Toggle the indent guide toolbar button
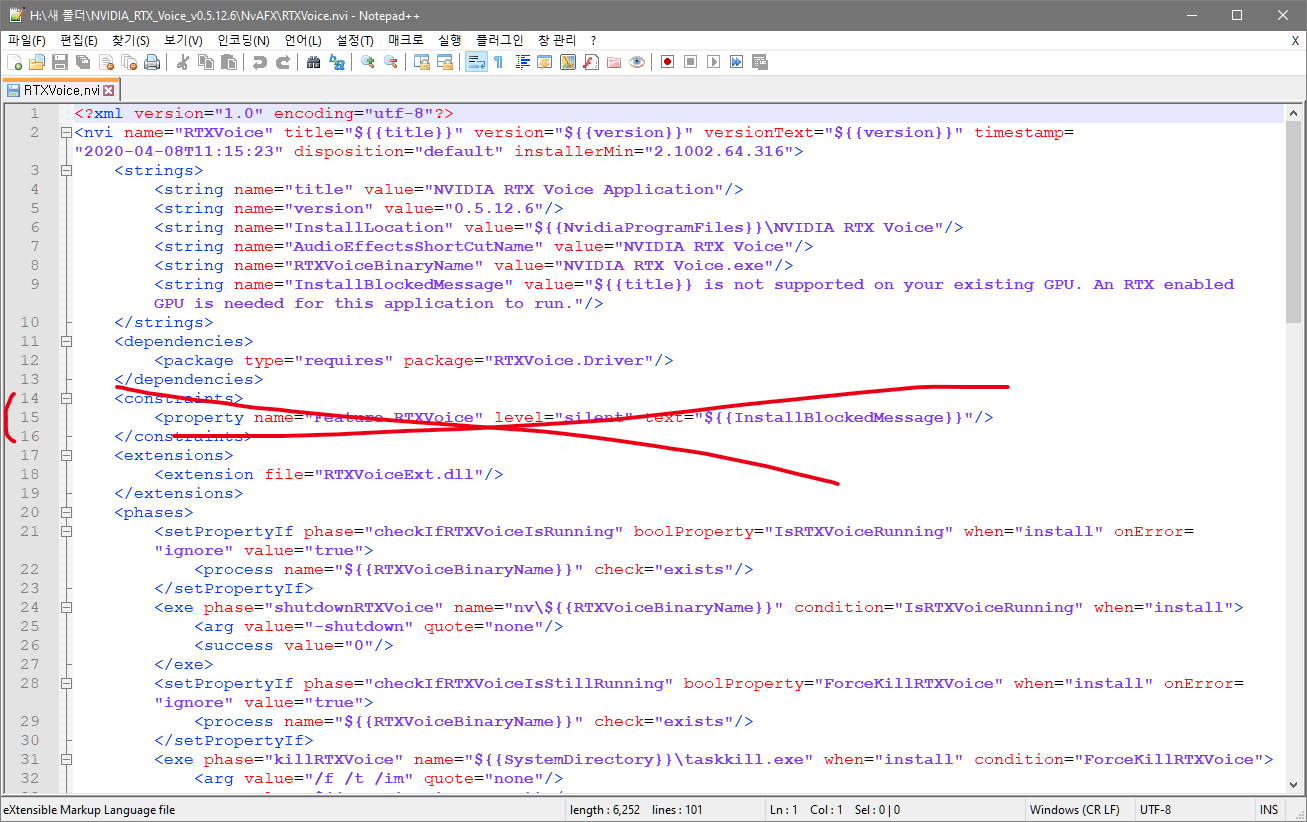1307x822 pixels. click(x=522, y=62)
